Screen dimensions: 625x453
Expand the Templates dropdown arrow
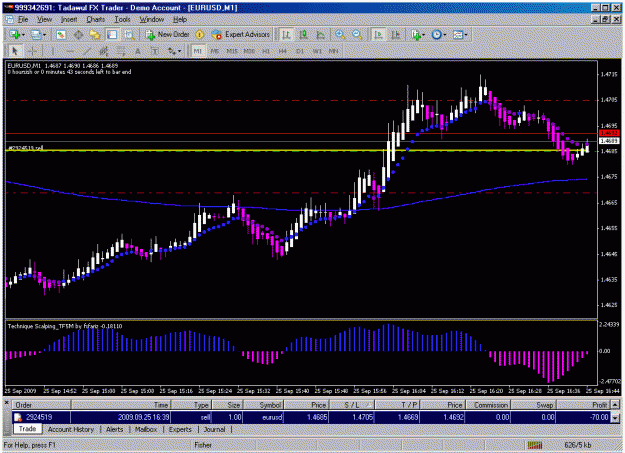point(466,35)
